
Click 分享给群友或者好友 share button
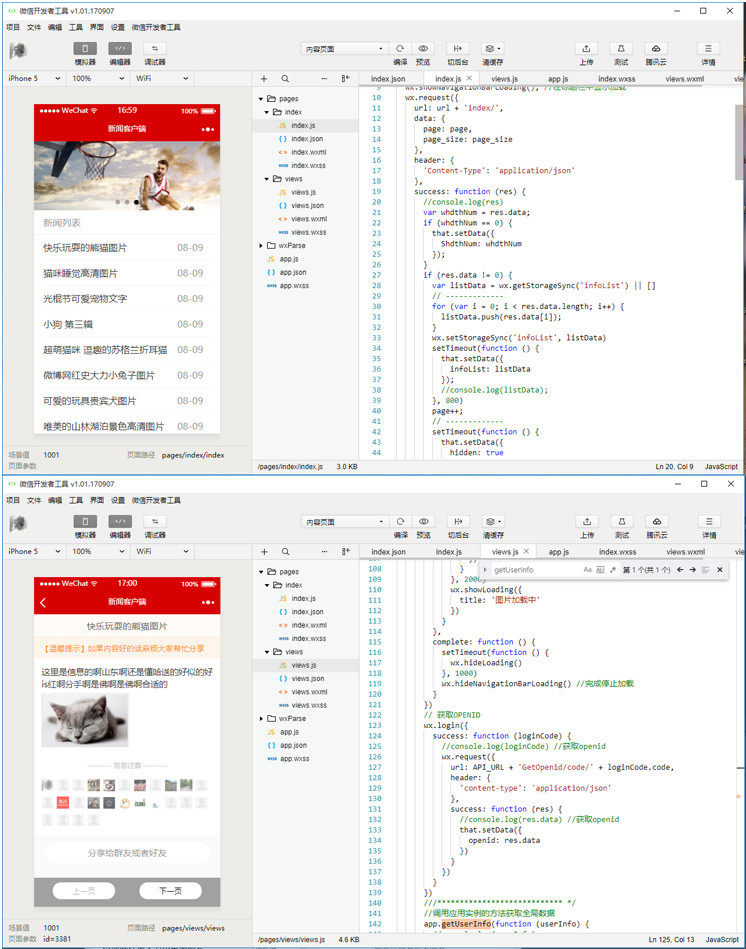click(x=127, y=853)
